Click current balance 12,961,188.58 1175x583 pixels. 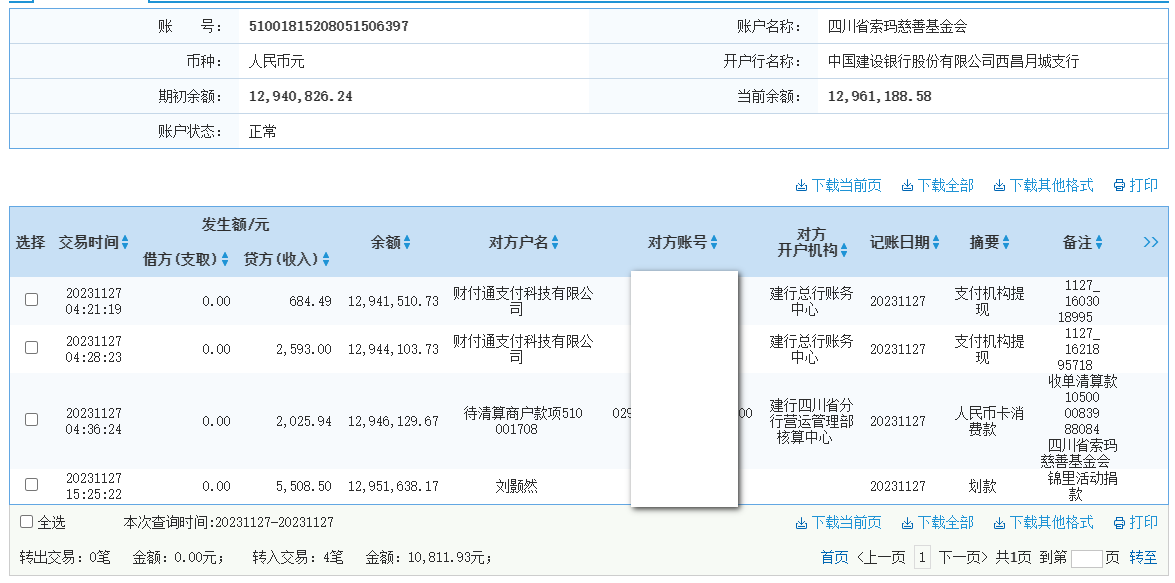[x=880, y=97]
